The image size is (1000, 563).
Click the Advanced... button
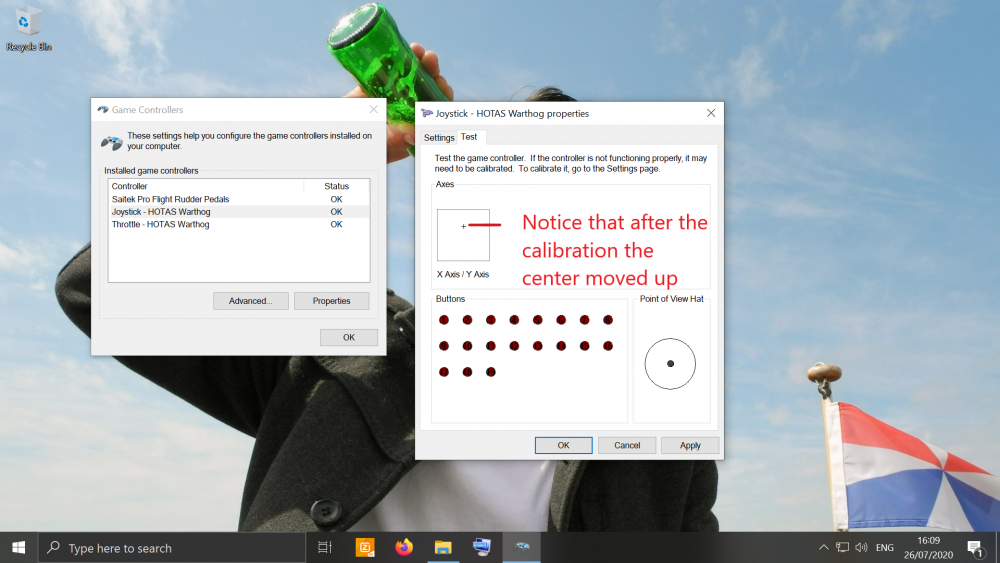tap(250, 301)
